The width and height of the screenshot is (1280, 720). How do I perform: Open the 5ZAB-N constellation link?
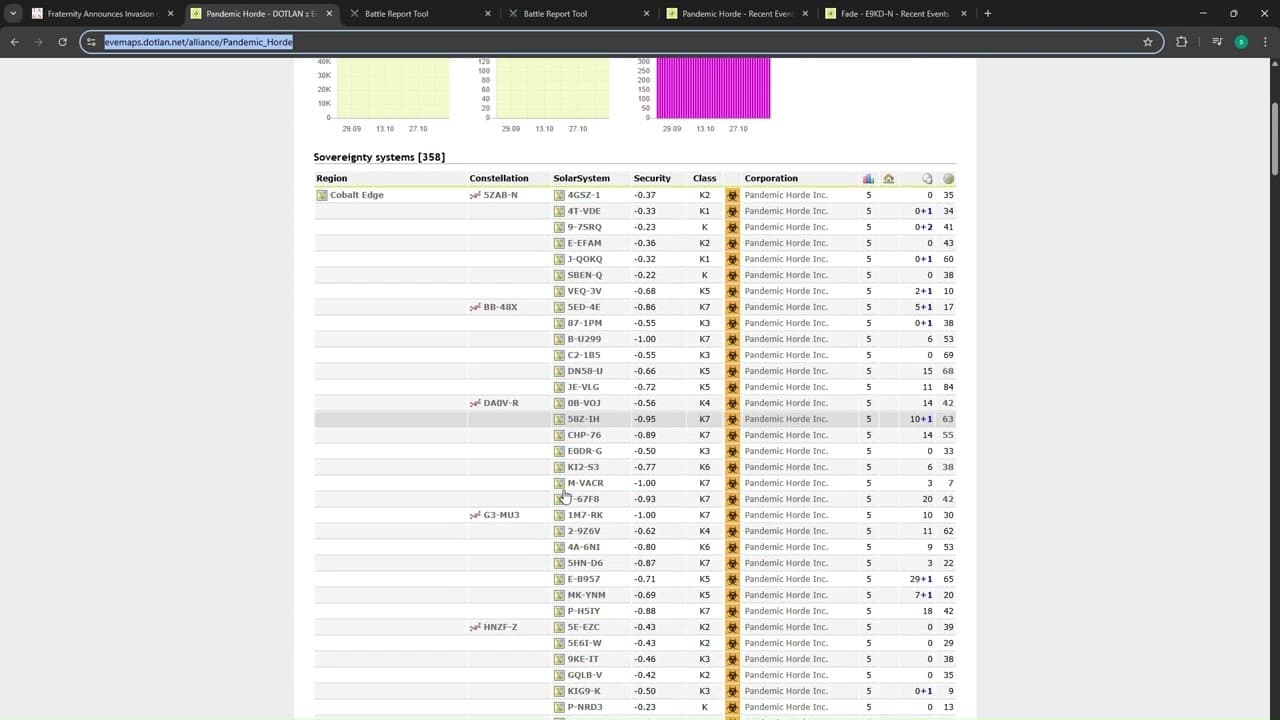click(x=501, y=195)
